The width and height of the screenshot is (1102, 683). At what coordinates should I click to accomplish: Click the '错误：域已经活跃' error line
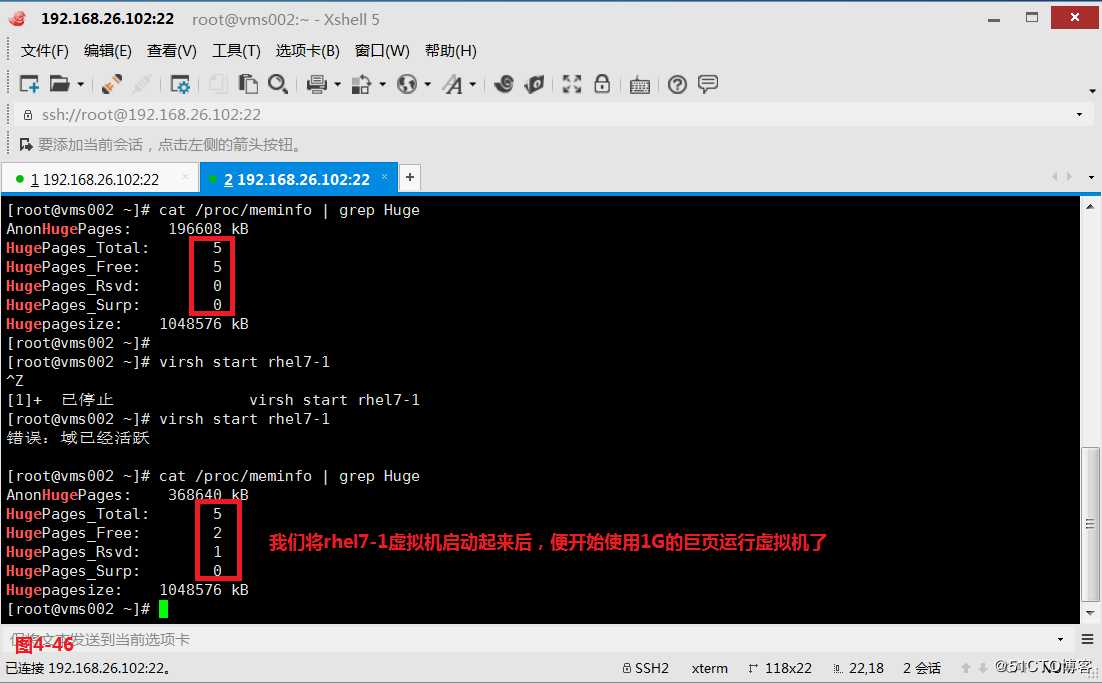[78, 438]
